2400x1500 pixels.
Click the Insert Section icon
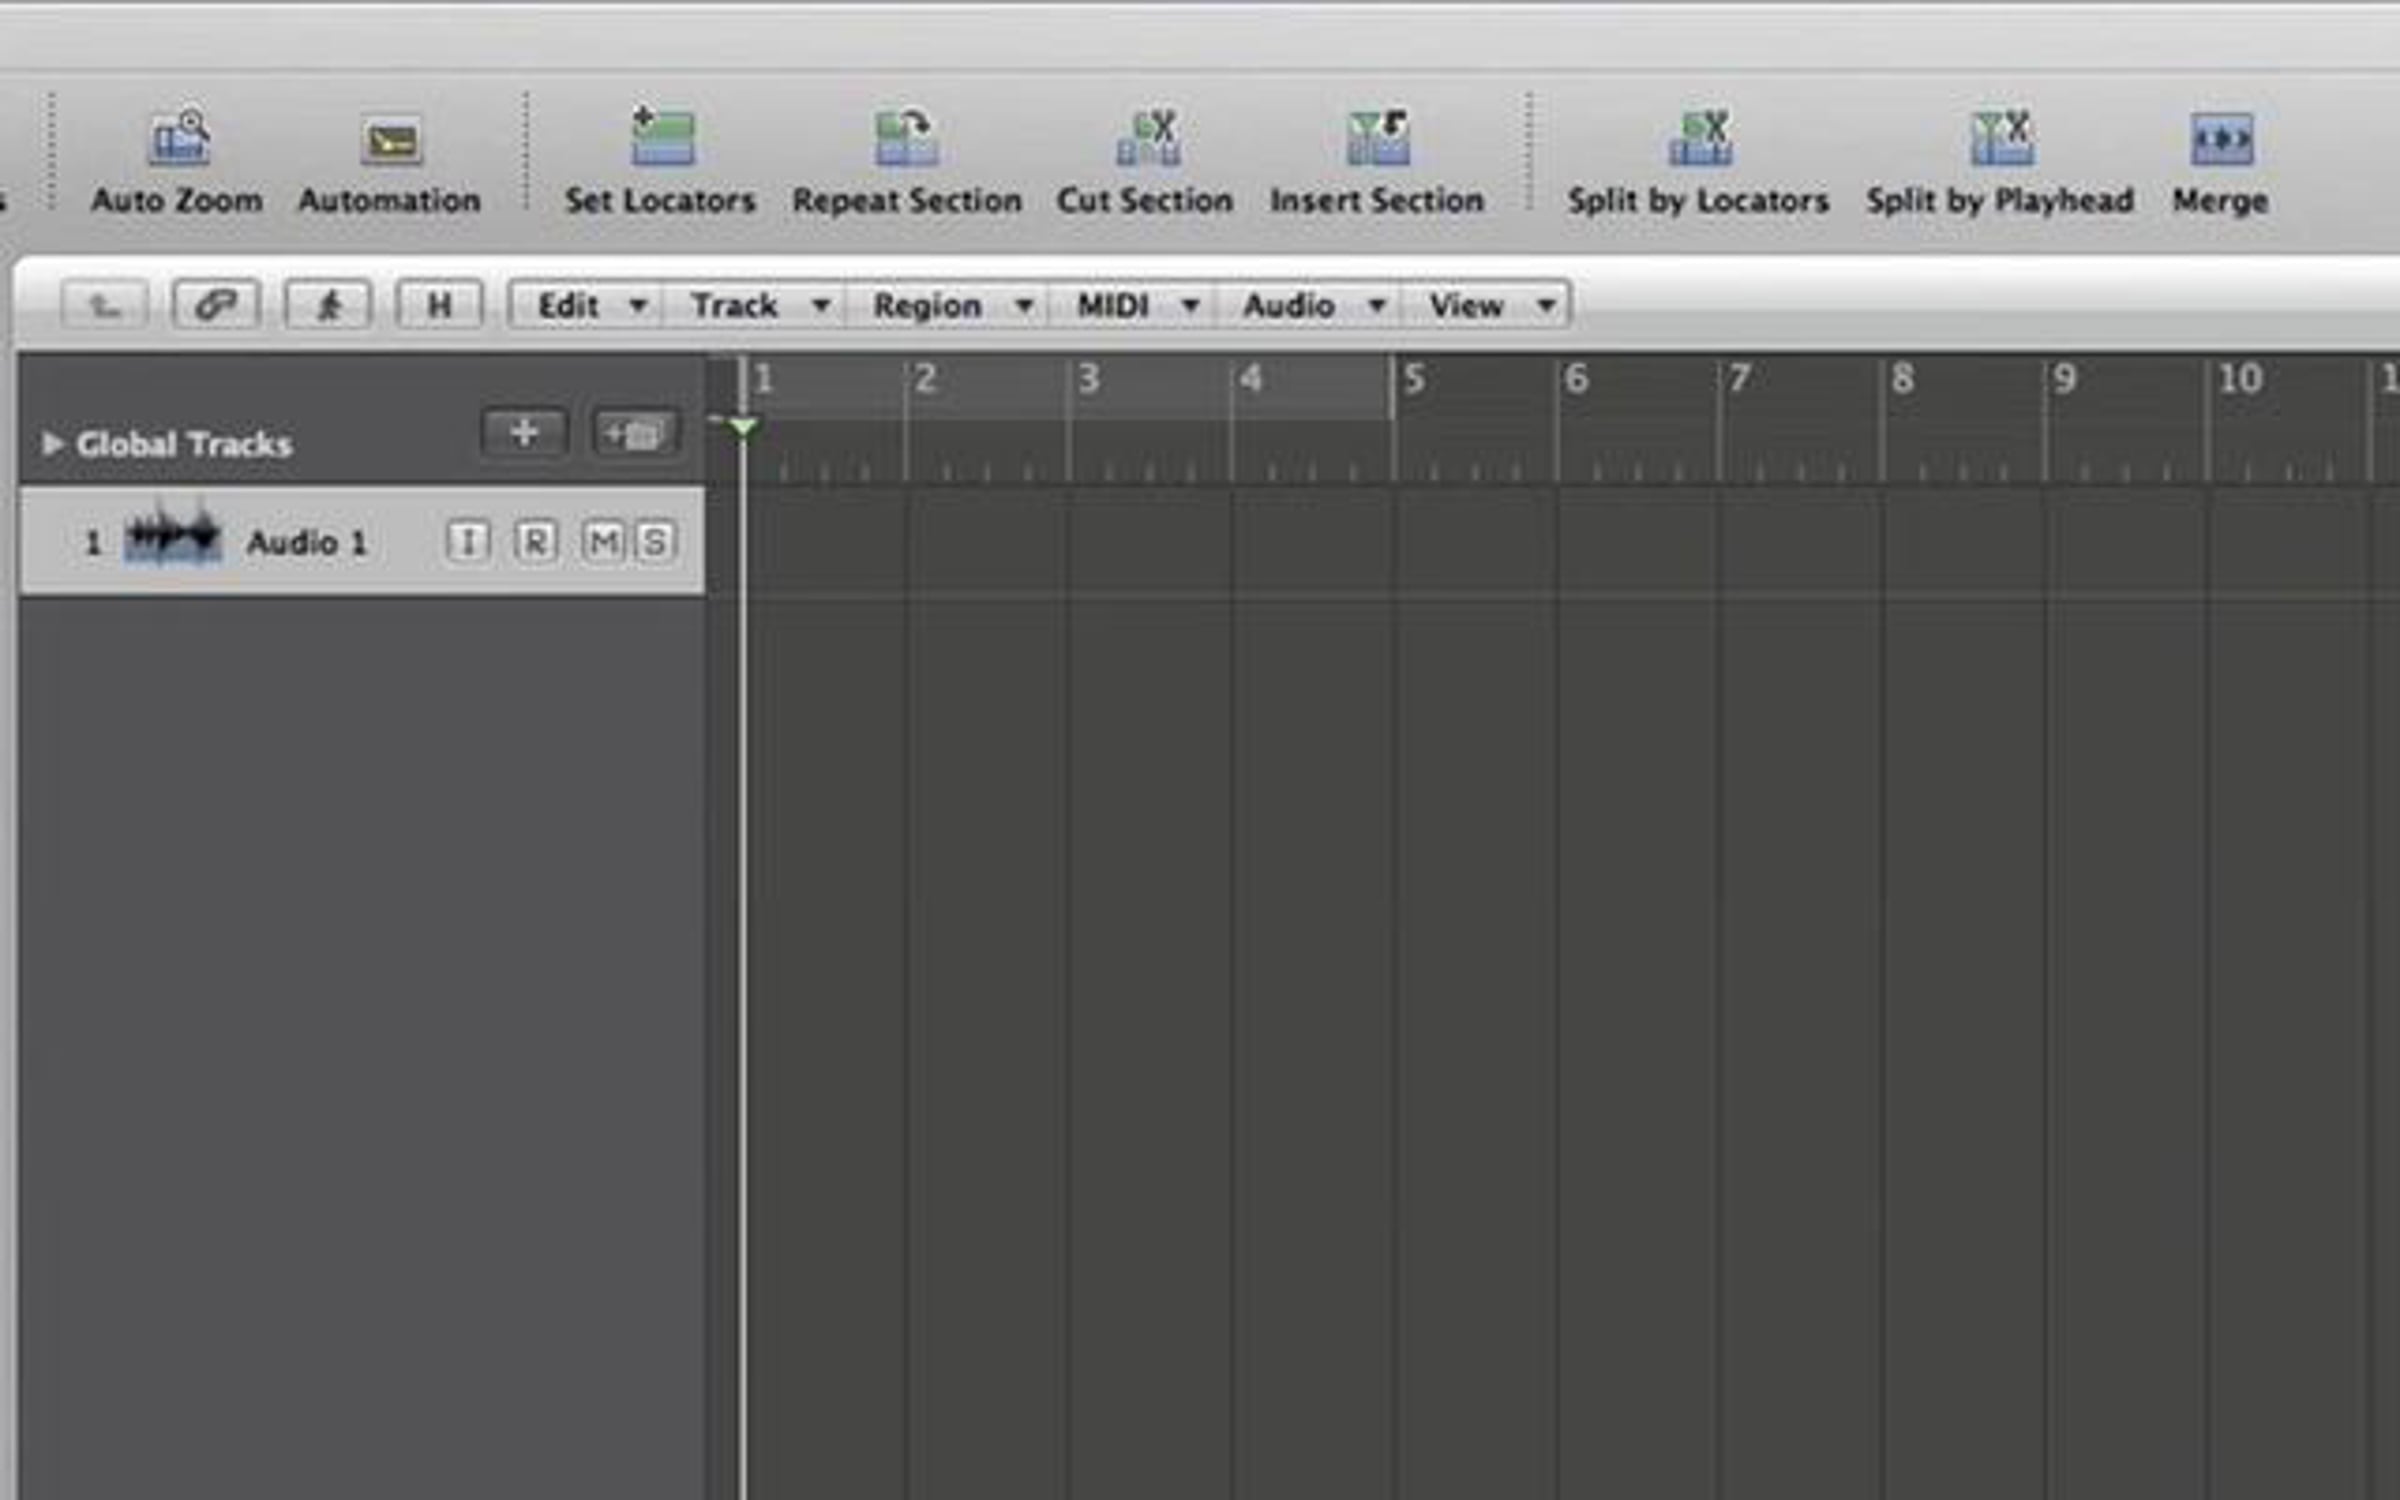[1378, 137]
